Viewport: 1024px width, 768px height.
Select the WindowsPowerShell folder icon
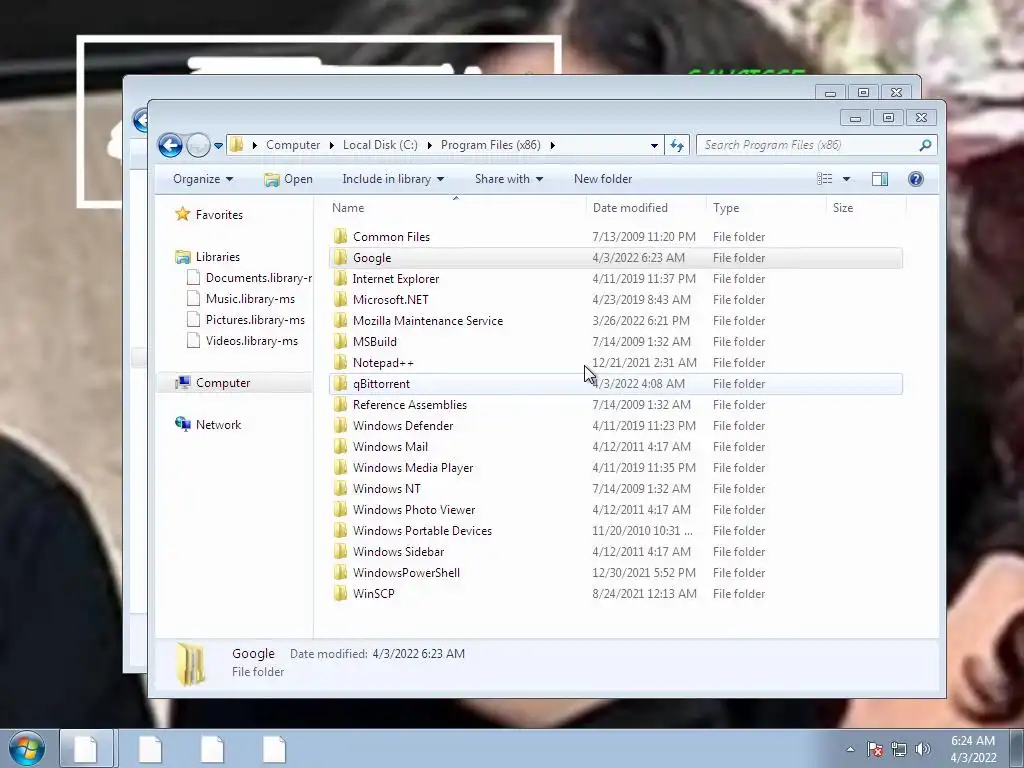tap(340, 573)
